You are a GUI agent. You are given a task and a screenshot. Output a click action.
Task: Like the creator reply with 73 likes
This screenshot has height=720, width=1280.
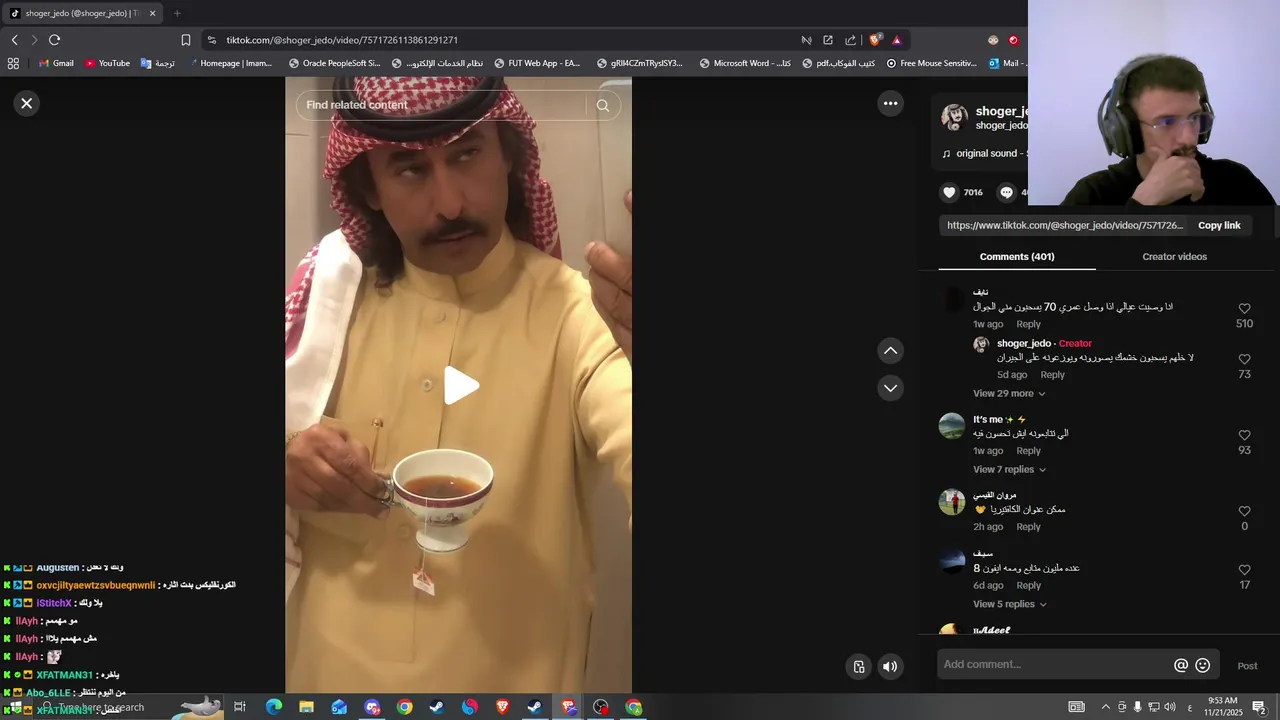[1244, 359]
